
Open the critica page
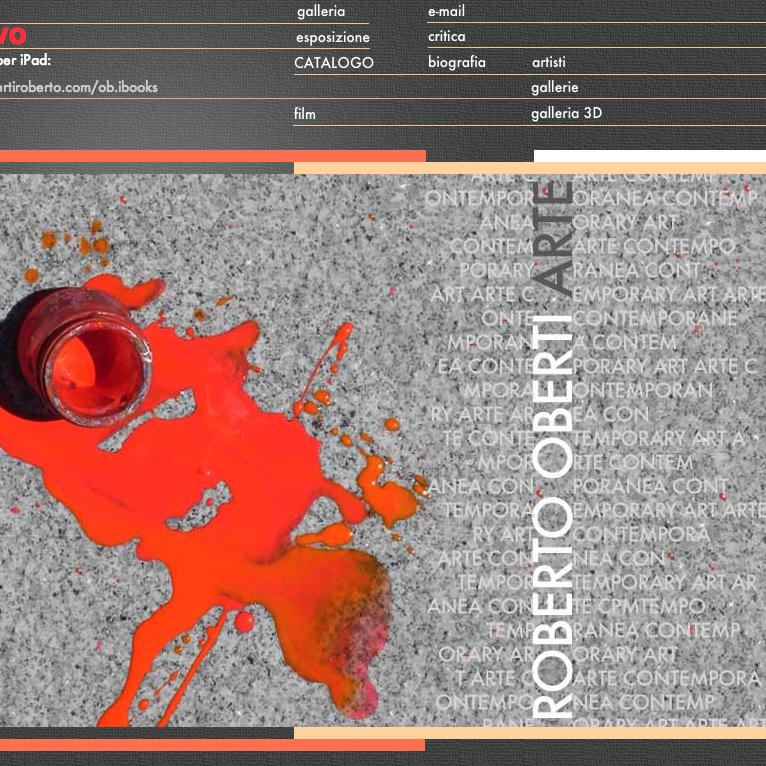point(447,36)
